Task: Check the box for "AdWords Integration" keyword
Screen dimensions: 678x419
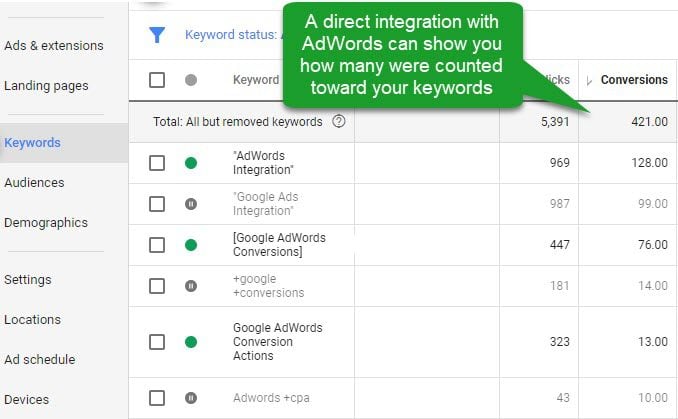Action: click(157, 163)
